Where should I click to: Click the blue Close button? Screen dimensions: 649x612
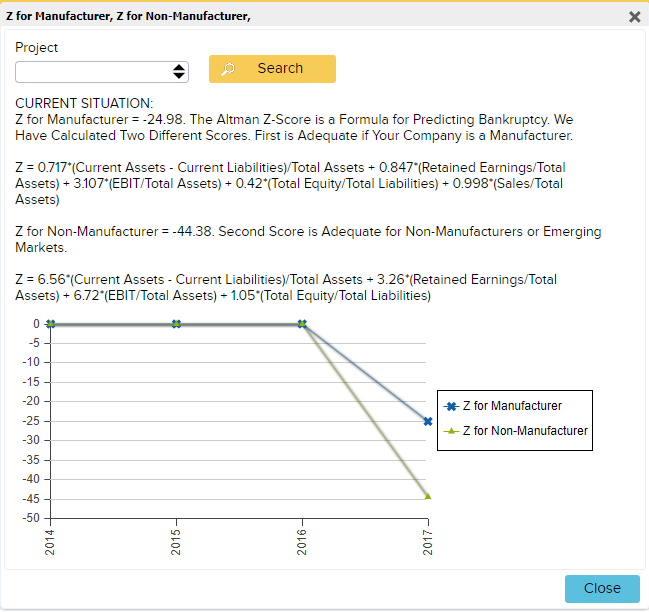pyautogui.click(x=601, y=588)
